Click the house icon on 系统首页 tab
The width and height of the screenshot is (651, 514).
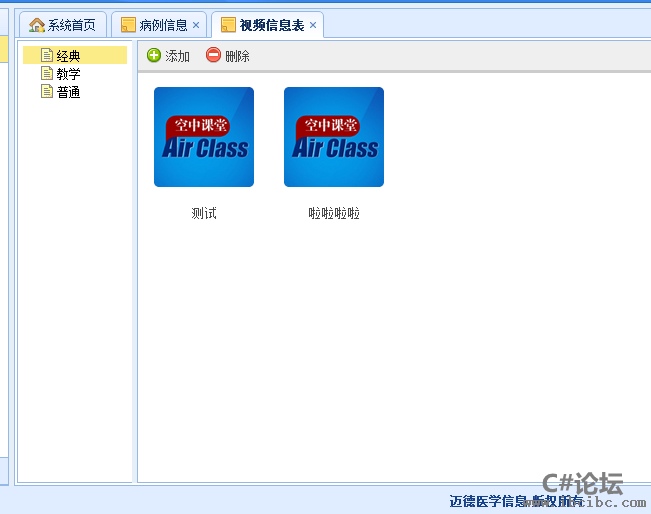click(37, 25)
